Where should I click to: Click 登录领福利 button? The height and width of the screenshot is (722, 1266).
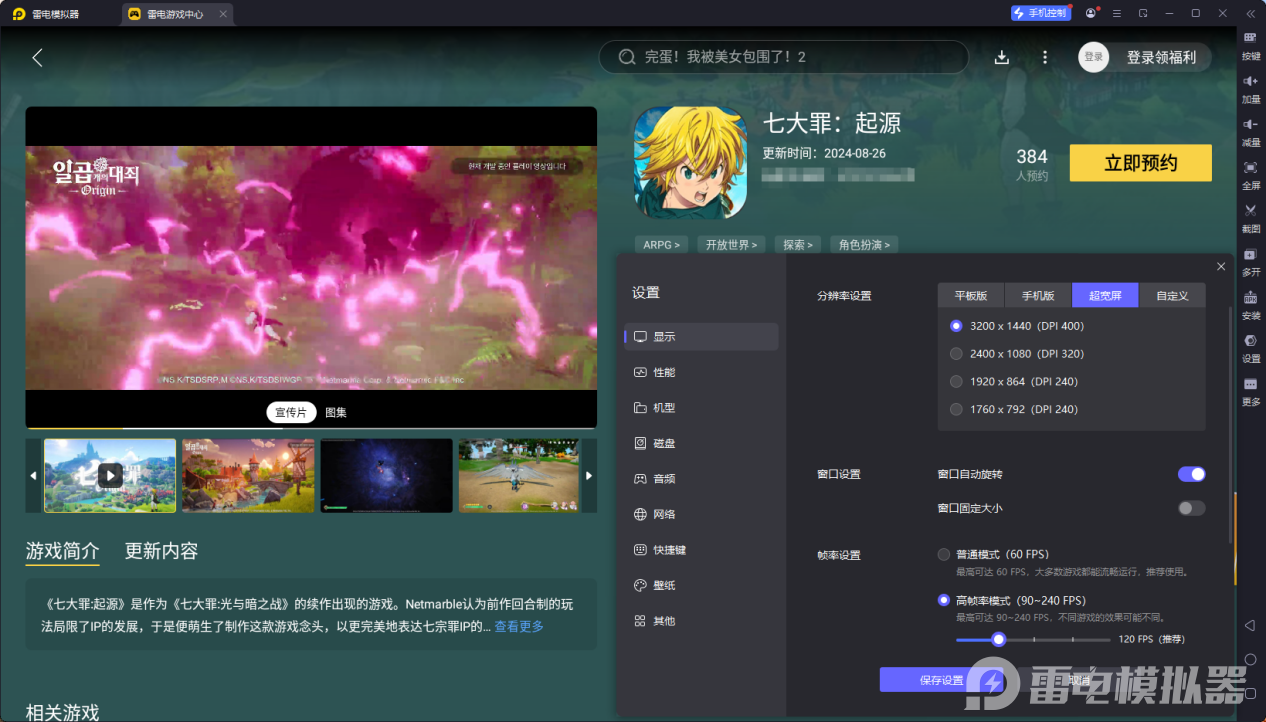pyautogui.click(x=1161, y=57)
